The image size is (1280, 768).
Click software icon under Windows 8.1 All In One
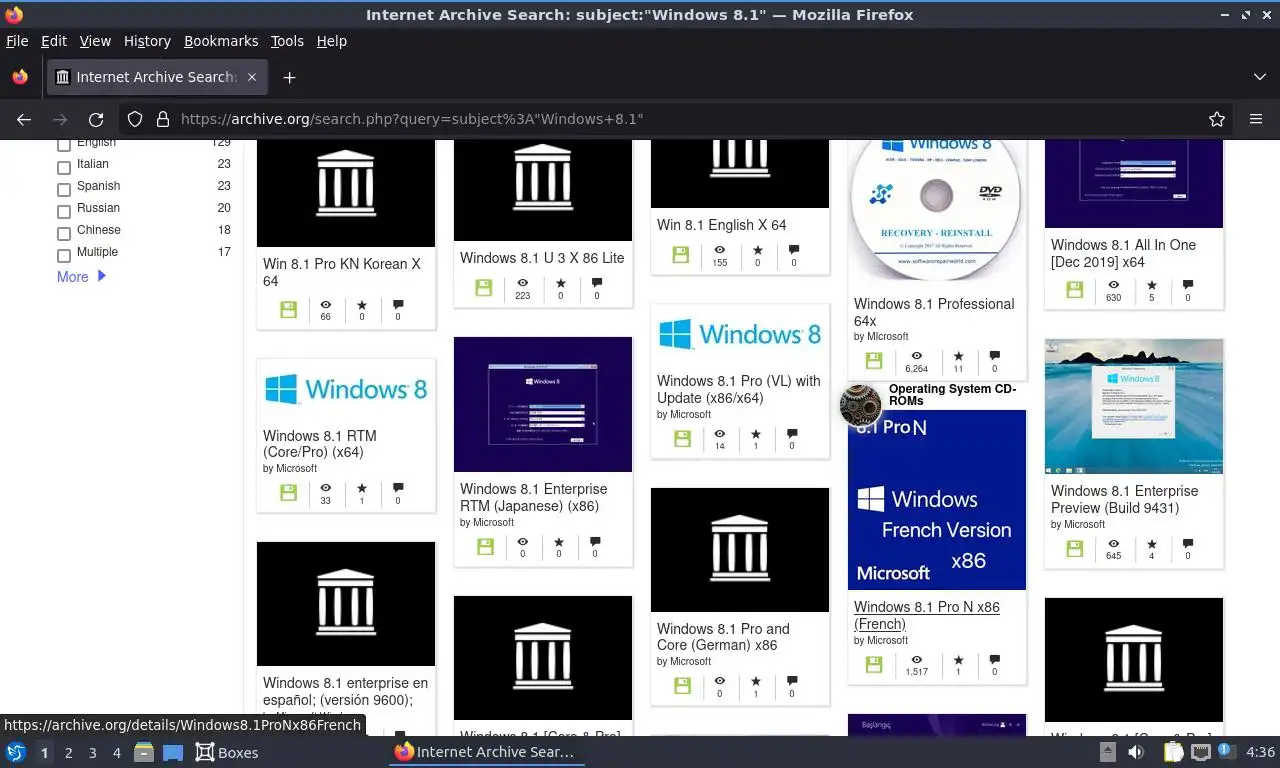(x=1075, y=290)
